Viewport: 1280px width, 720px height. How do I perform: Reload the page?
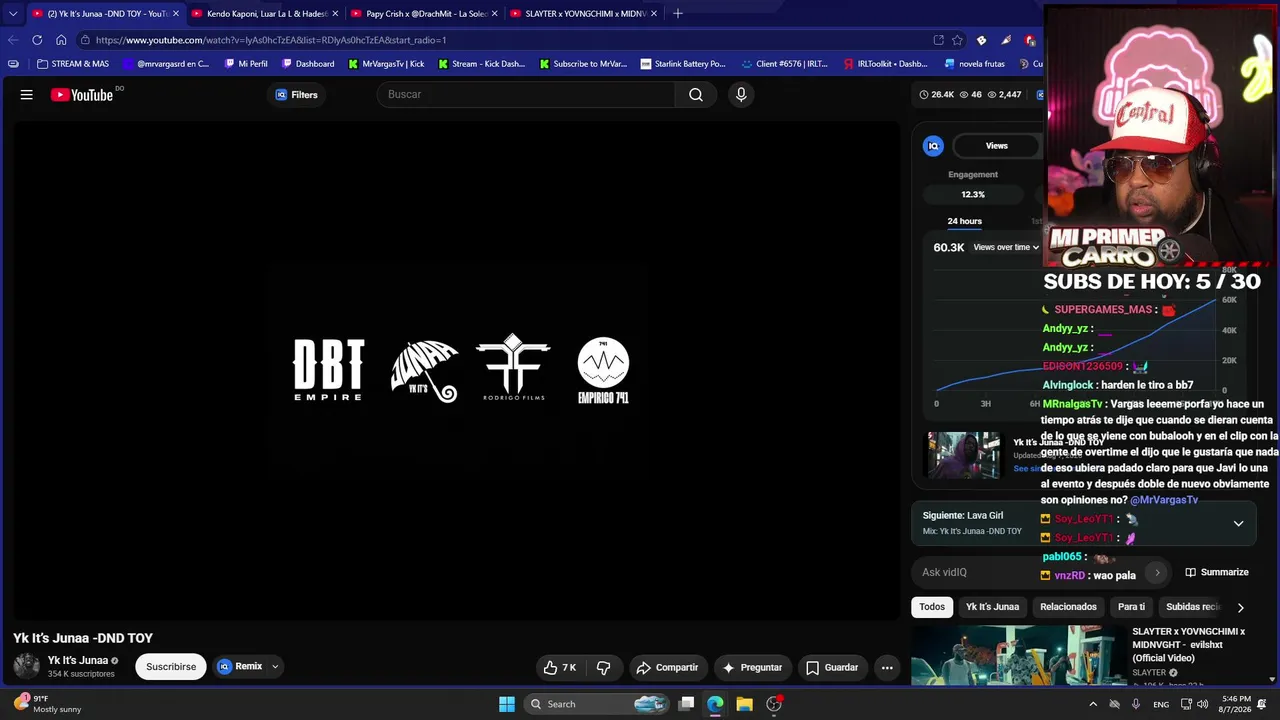coord(37,40)
